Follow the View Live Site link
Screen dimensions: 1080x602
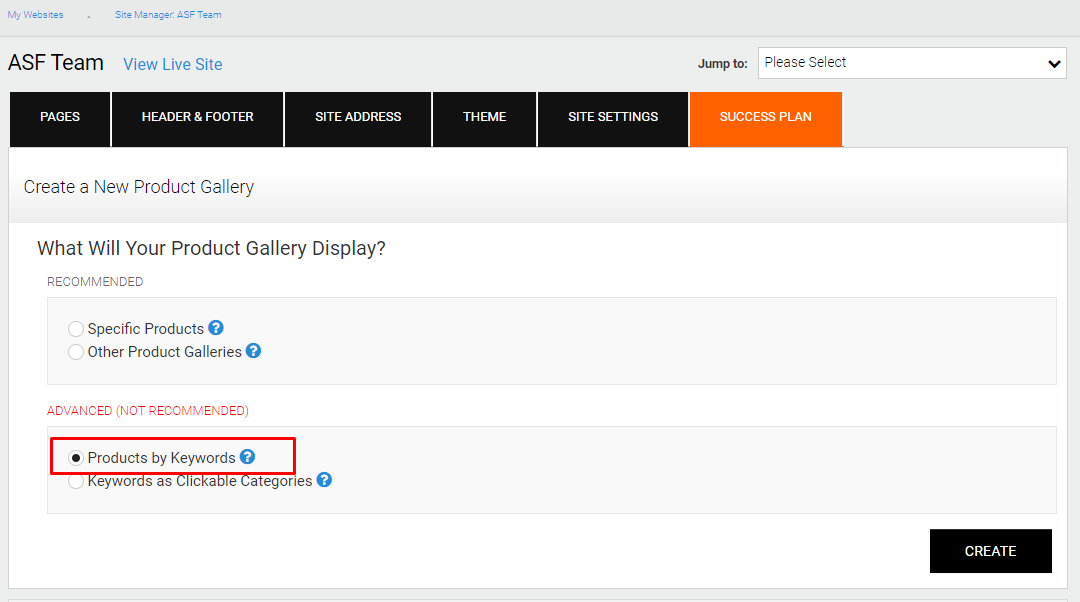[173, 64]
